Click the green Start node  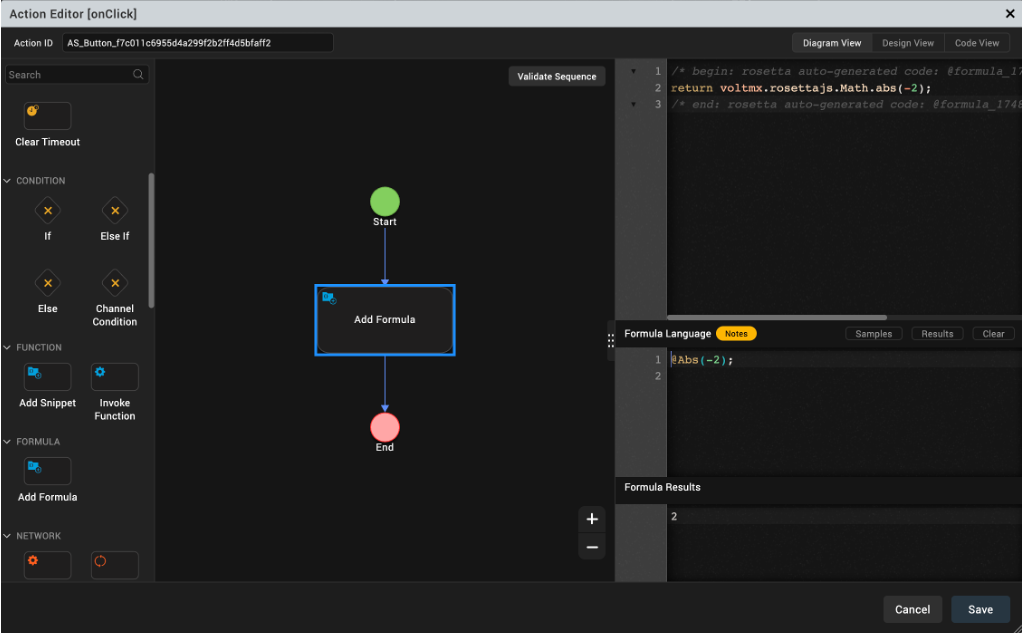(x=385, y=202)
